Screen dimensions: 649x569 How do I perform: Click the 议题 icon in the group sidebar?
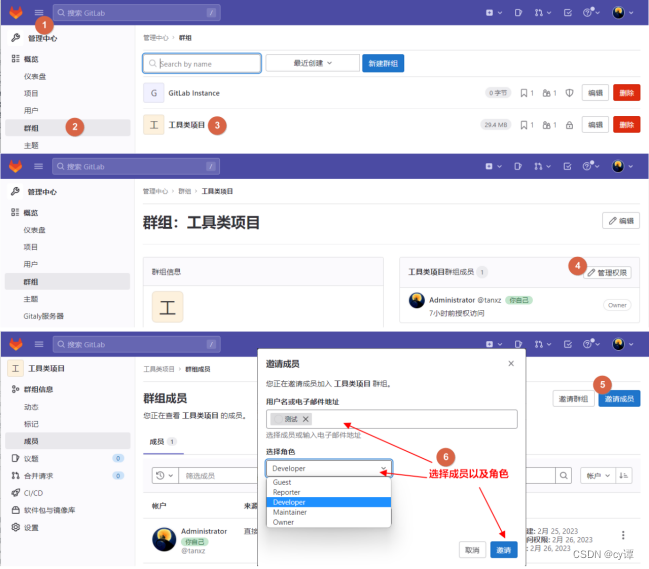15,458
